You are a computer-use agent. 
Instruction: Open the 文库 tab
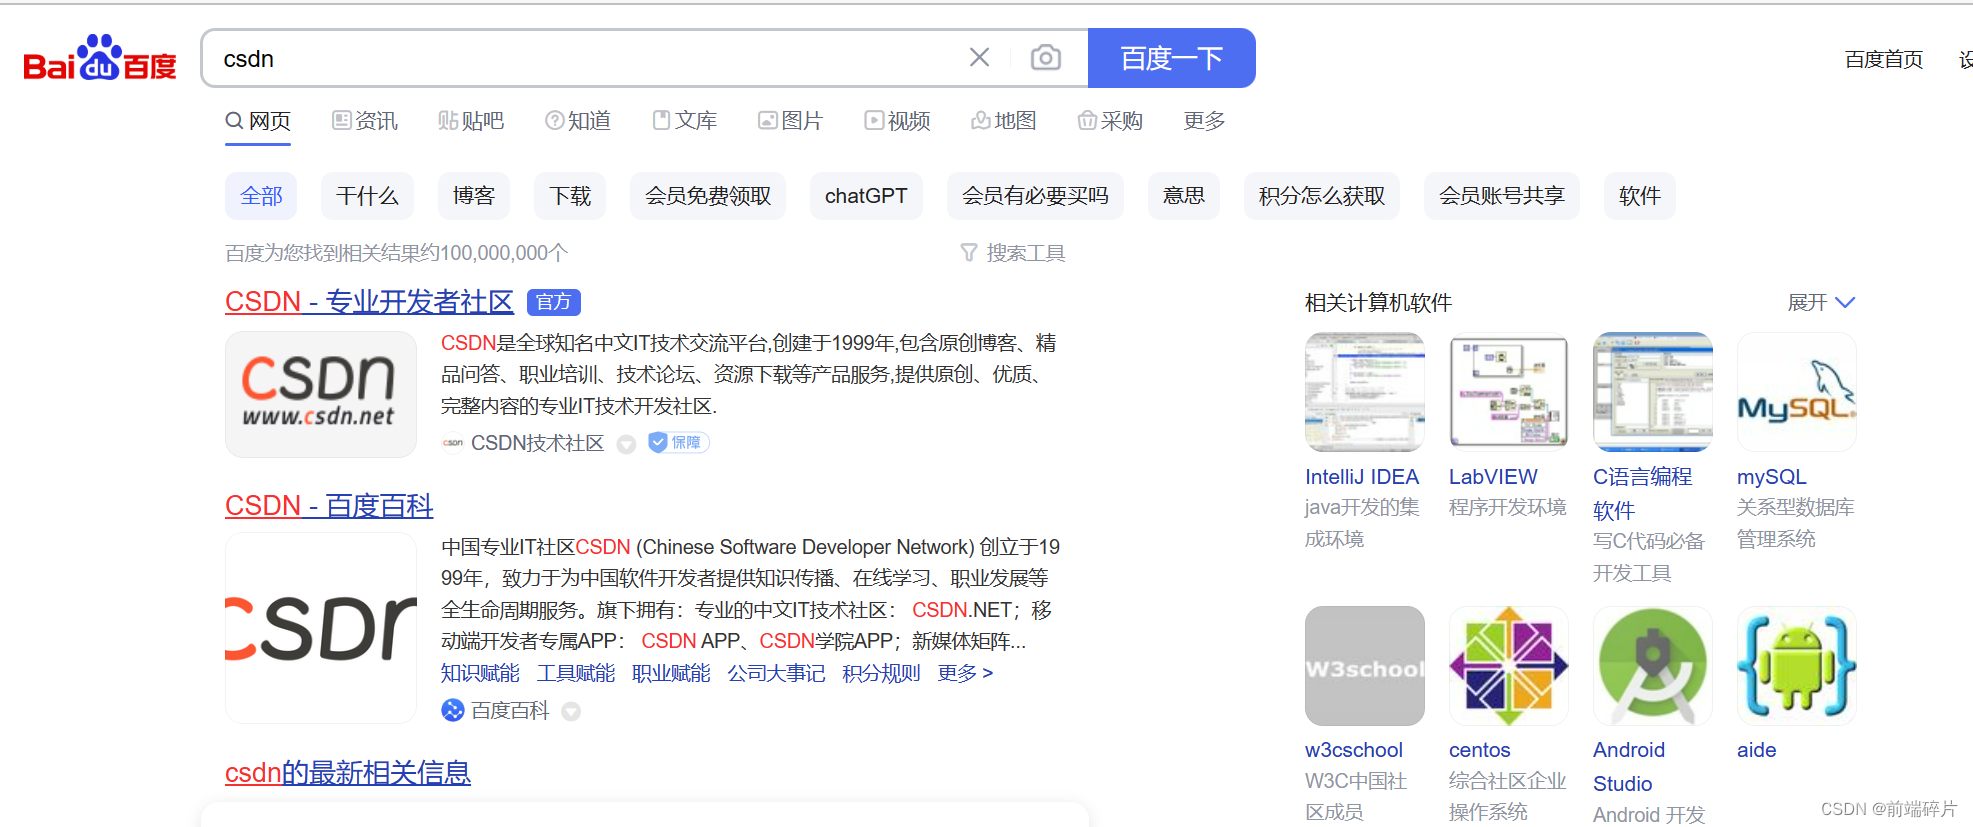684,121
